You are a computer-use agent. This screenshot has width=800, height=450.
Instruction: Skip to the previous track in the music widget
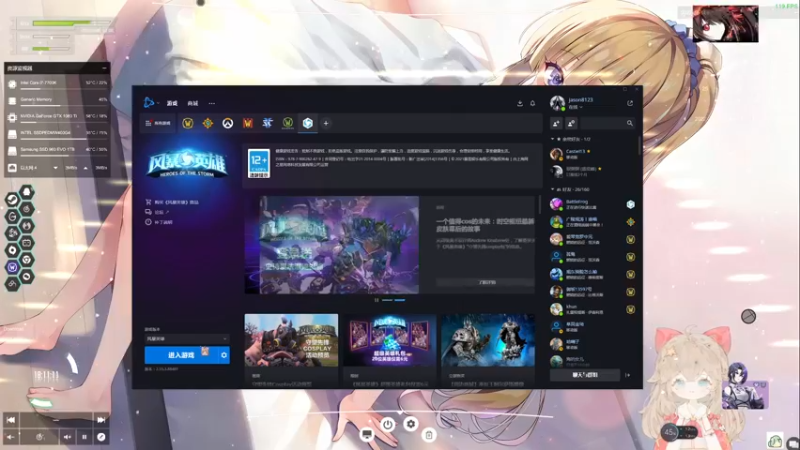coord(10,420)
